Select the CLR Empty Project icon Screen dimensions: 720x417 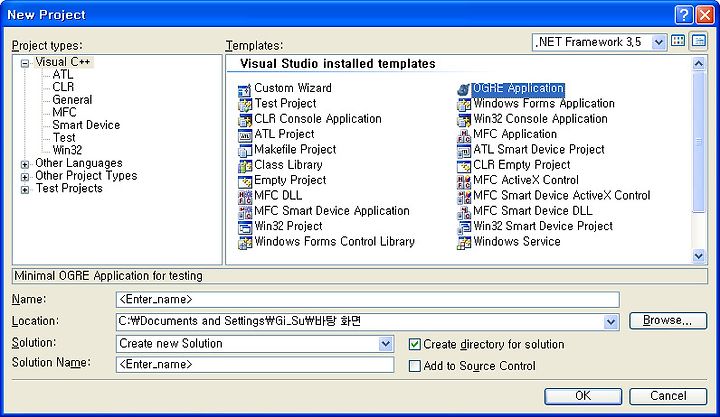[x=464, y=166]
